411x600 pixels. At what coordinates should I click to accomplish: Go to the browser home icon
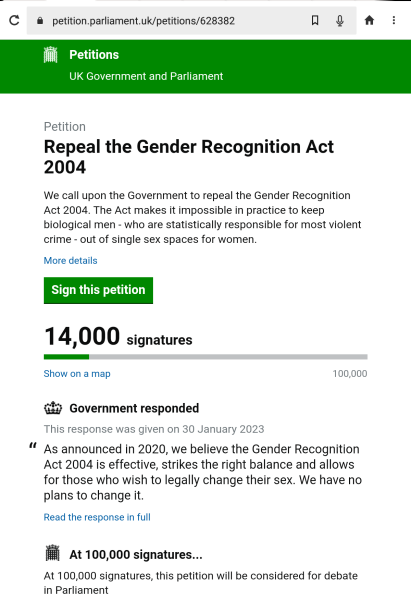coord(369,20)
